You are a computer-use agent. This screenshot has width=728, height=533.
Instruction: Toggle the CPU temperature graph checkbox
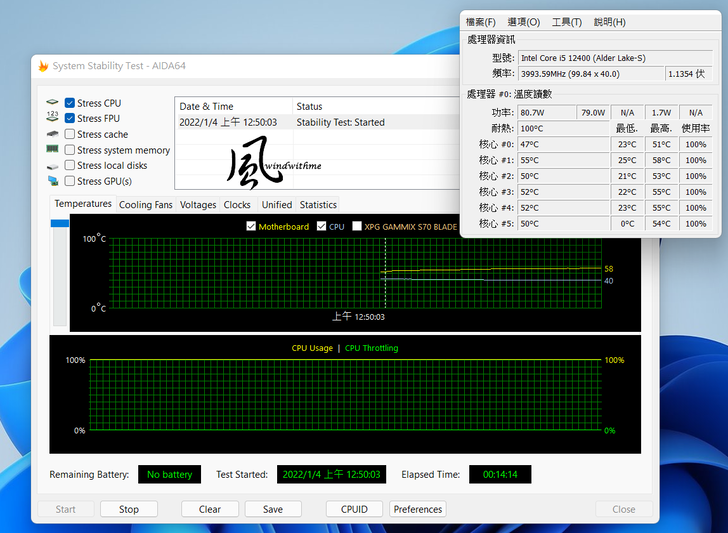321,226
